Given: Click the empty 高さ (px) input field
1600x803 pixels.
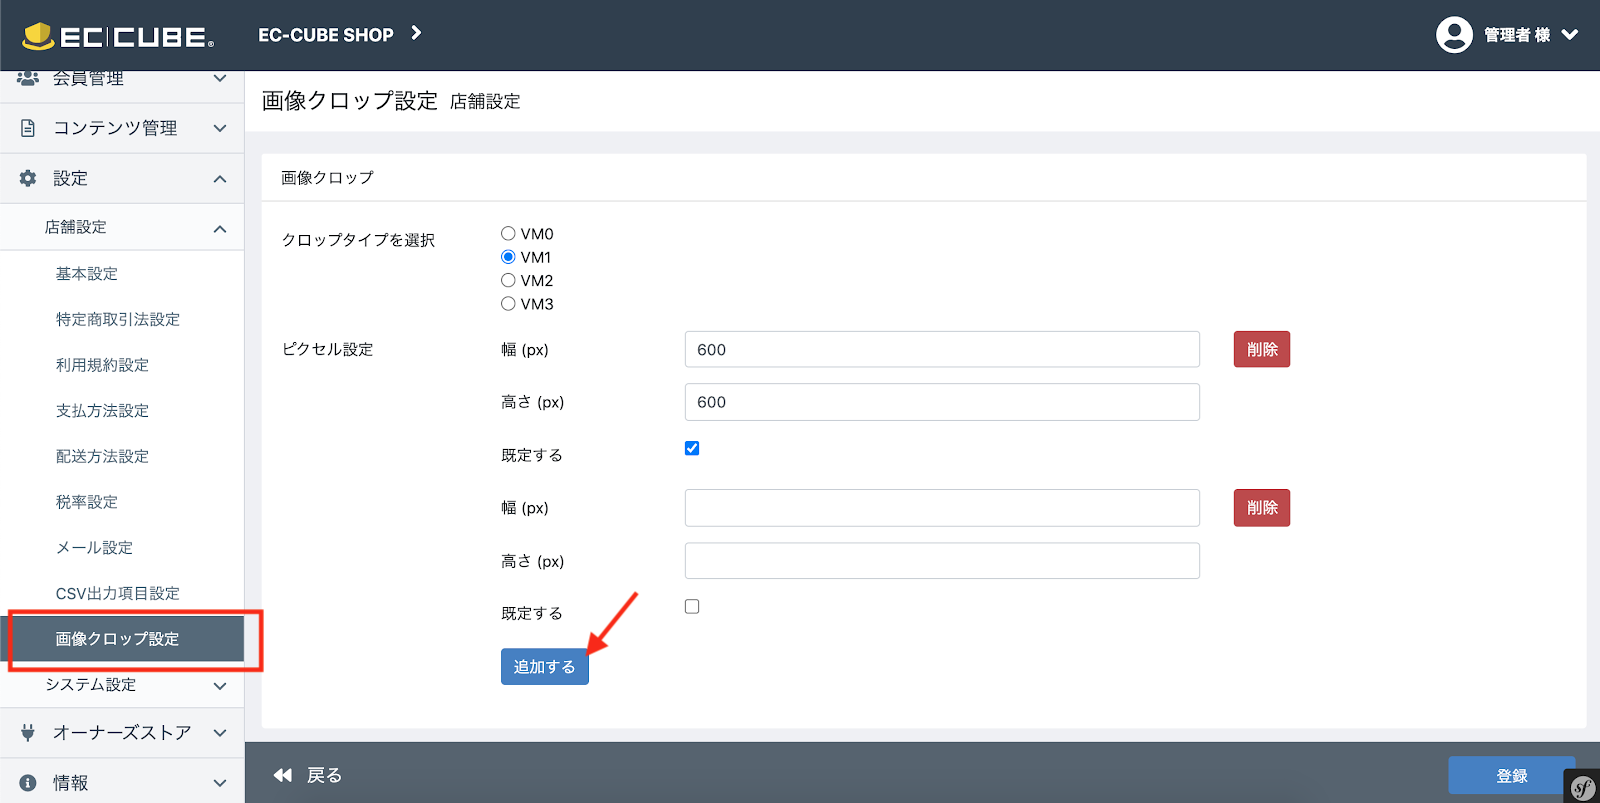Looking at the screenshot, I should pos(942,561).
